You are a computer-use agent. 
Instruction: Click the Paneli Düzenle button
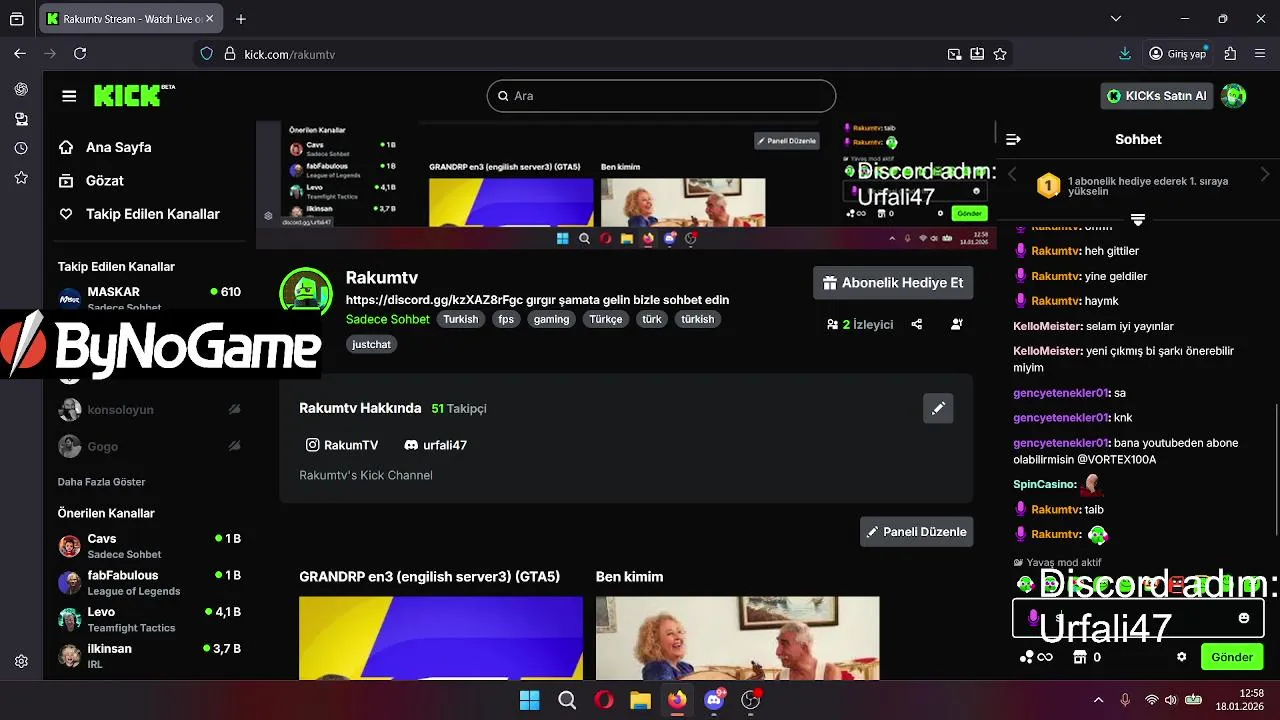[x=917, y=532]
